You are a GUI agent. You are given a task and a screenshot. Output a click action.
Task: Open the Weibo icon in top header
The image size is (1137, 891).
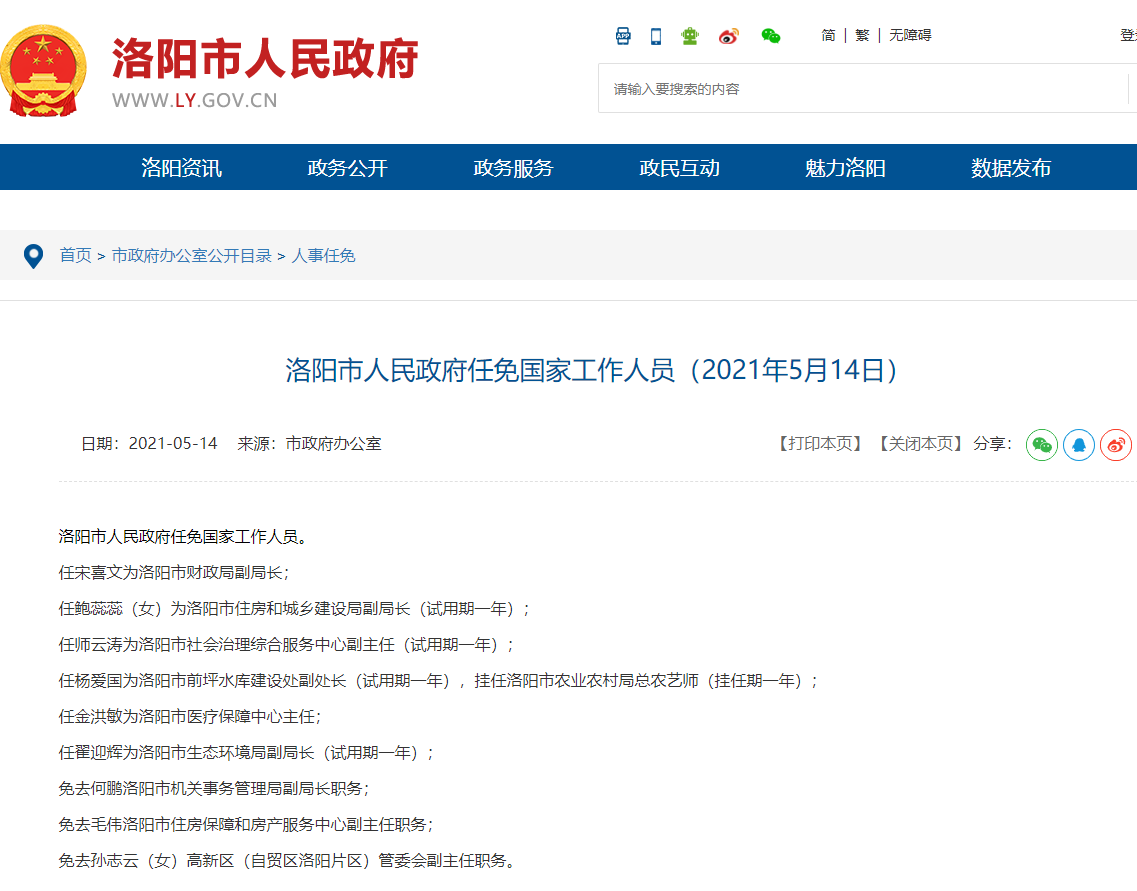pyautogui.click(x=728, y=36)
